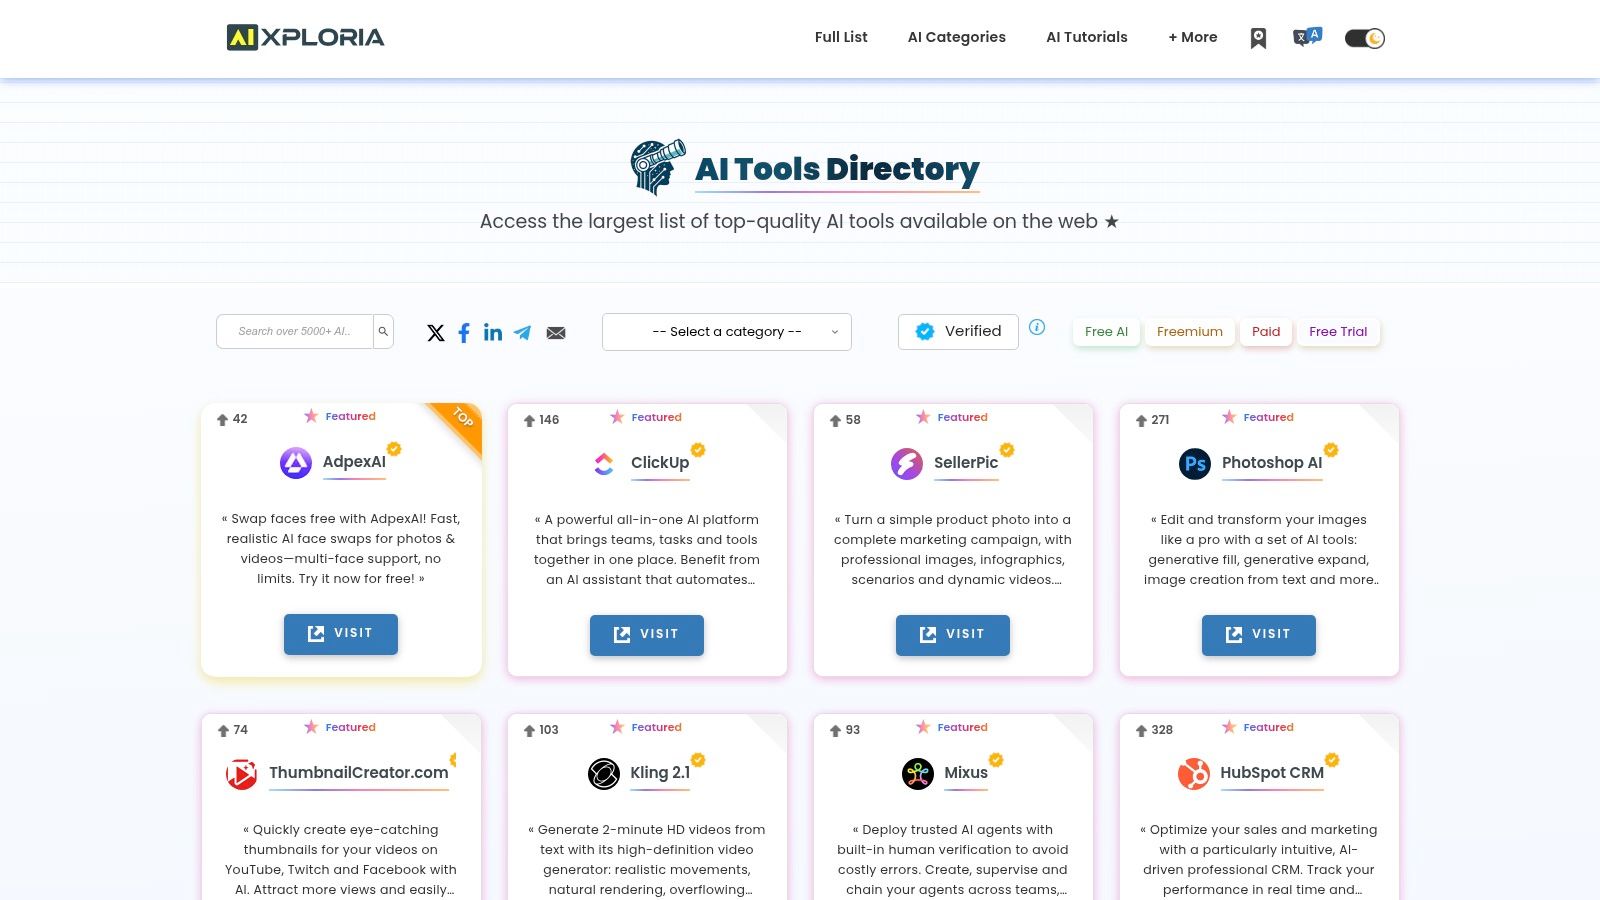Toggle the Verified filter
This screenshot has height=900, width=1600.
[x=958, y=331]
